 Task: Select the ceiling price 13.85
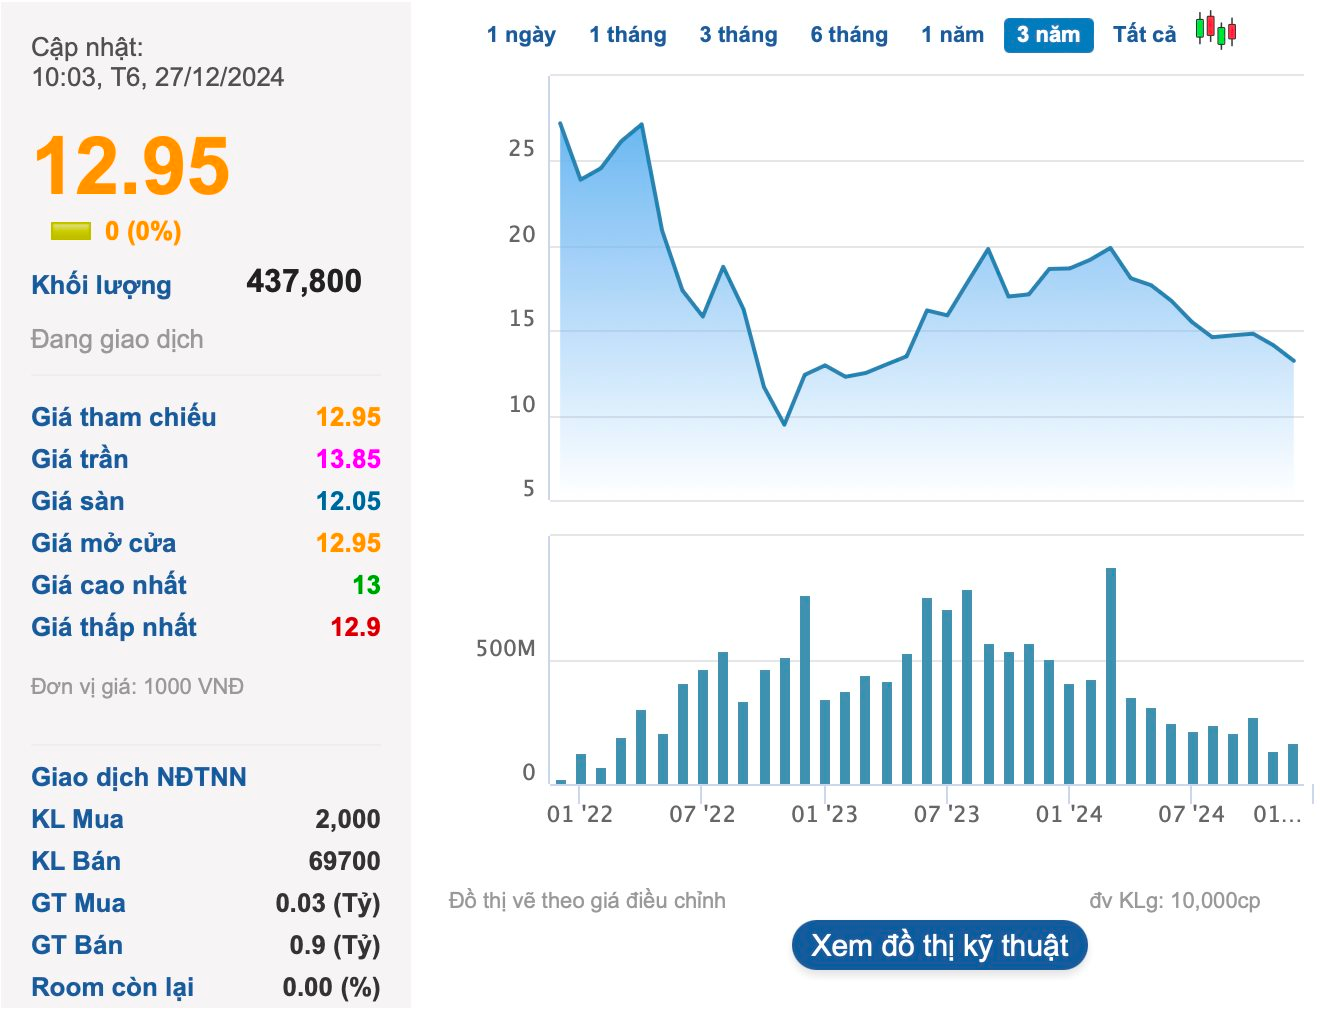348,458
